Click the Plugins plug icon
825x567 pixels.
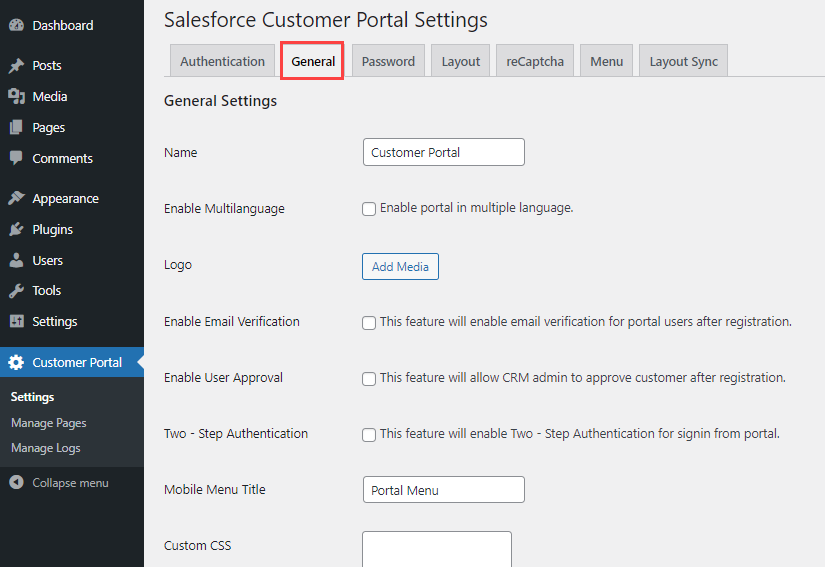tap(16, 229)
